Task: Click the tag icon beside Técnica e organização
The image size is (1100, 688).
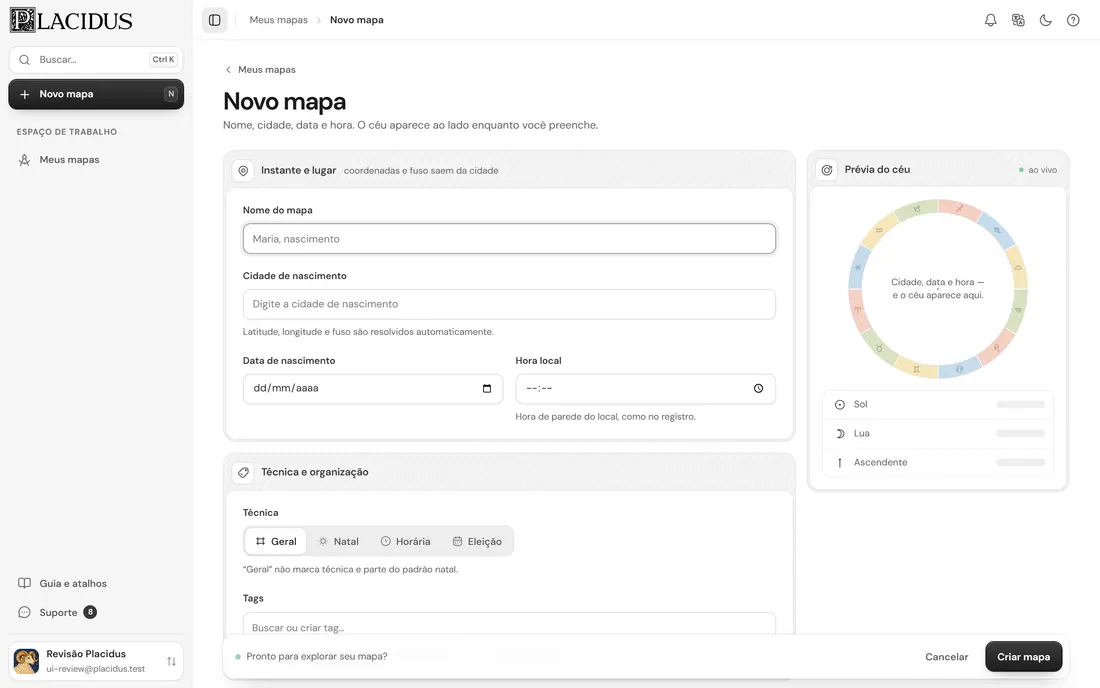Action: pos(243,472)
